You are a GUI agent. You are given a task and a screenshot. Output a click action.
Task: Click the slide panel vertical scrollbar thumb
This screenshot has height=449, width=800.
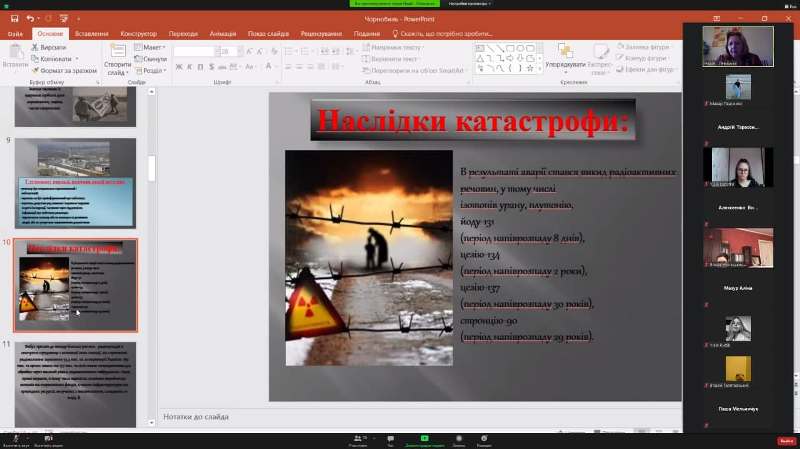152,168
